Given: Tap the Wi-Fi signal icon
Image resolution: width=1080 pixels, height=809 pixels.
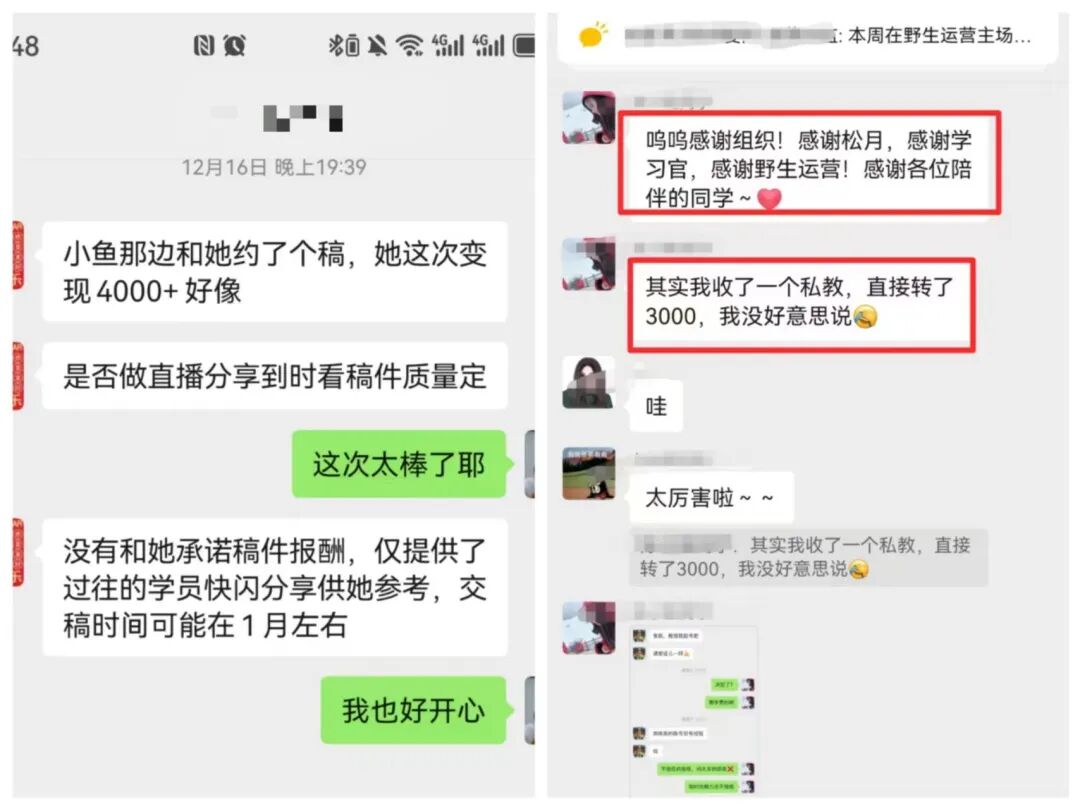Looking at the screenshot, I should (410, 45).
